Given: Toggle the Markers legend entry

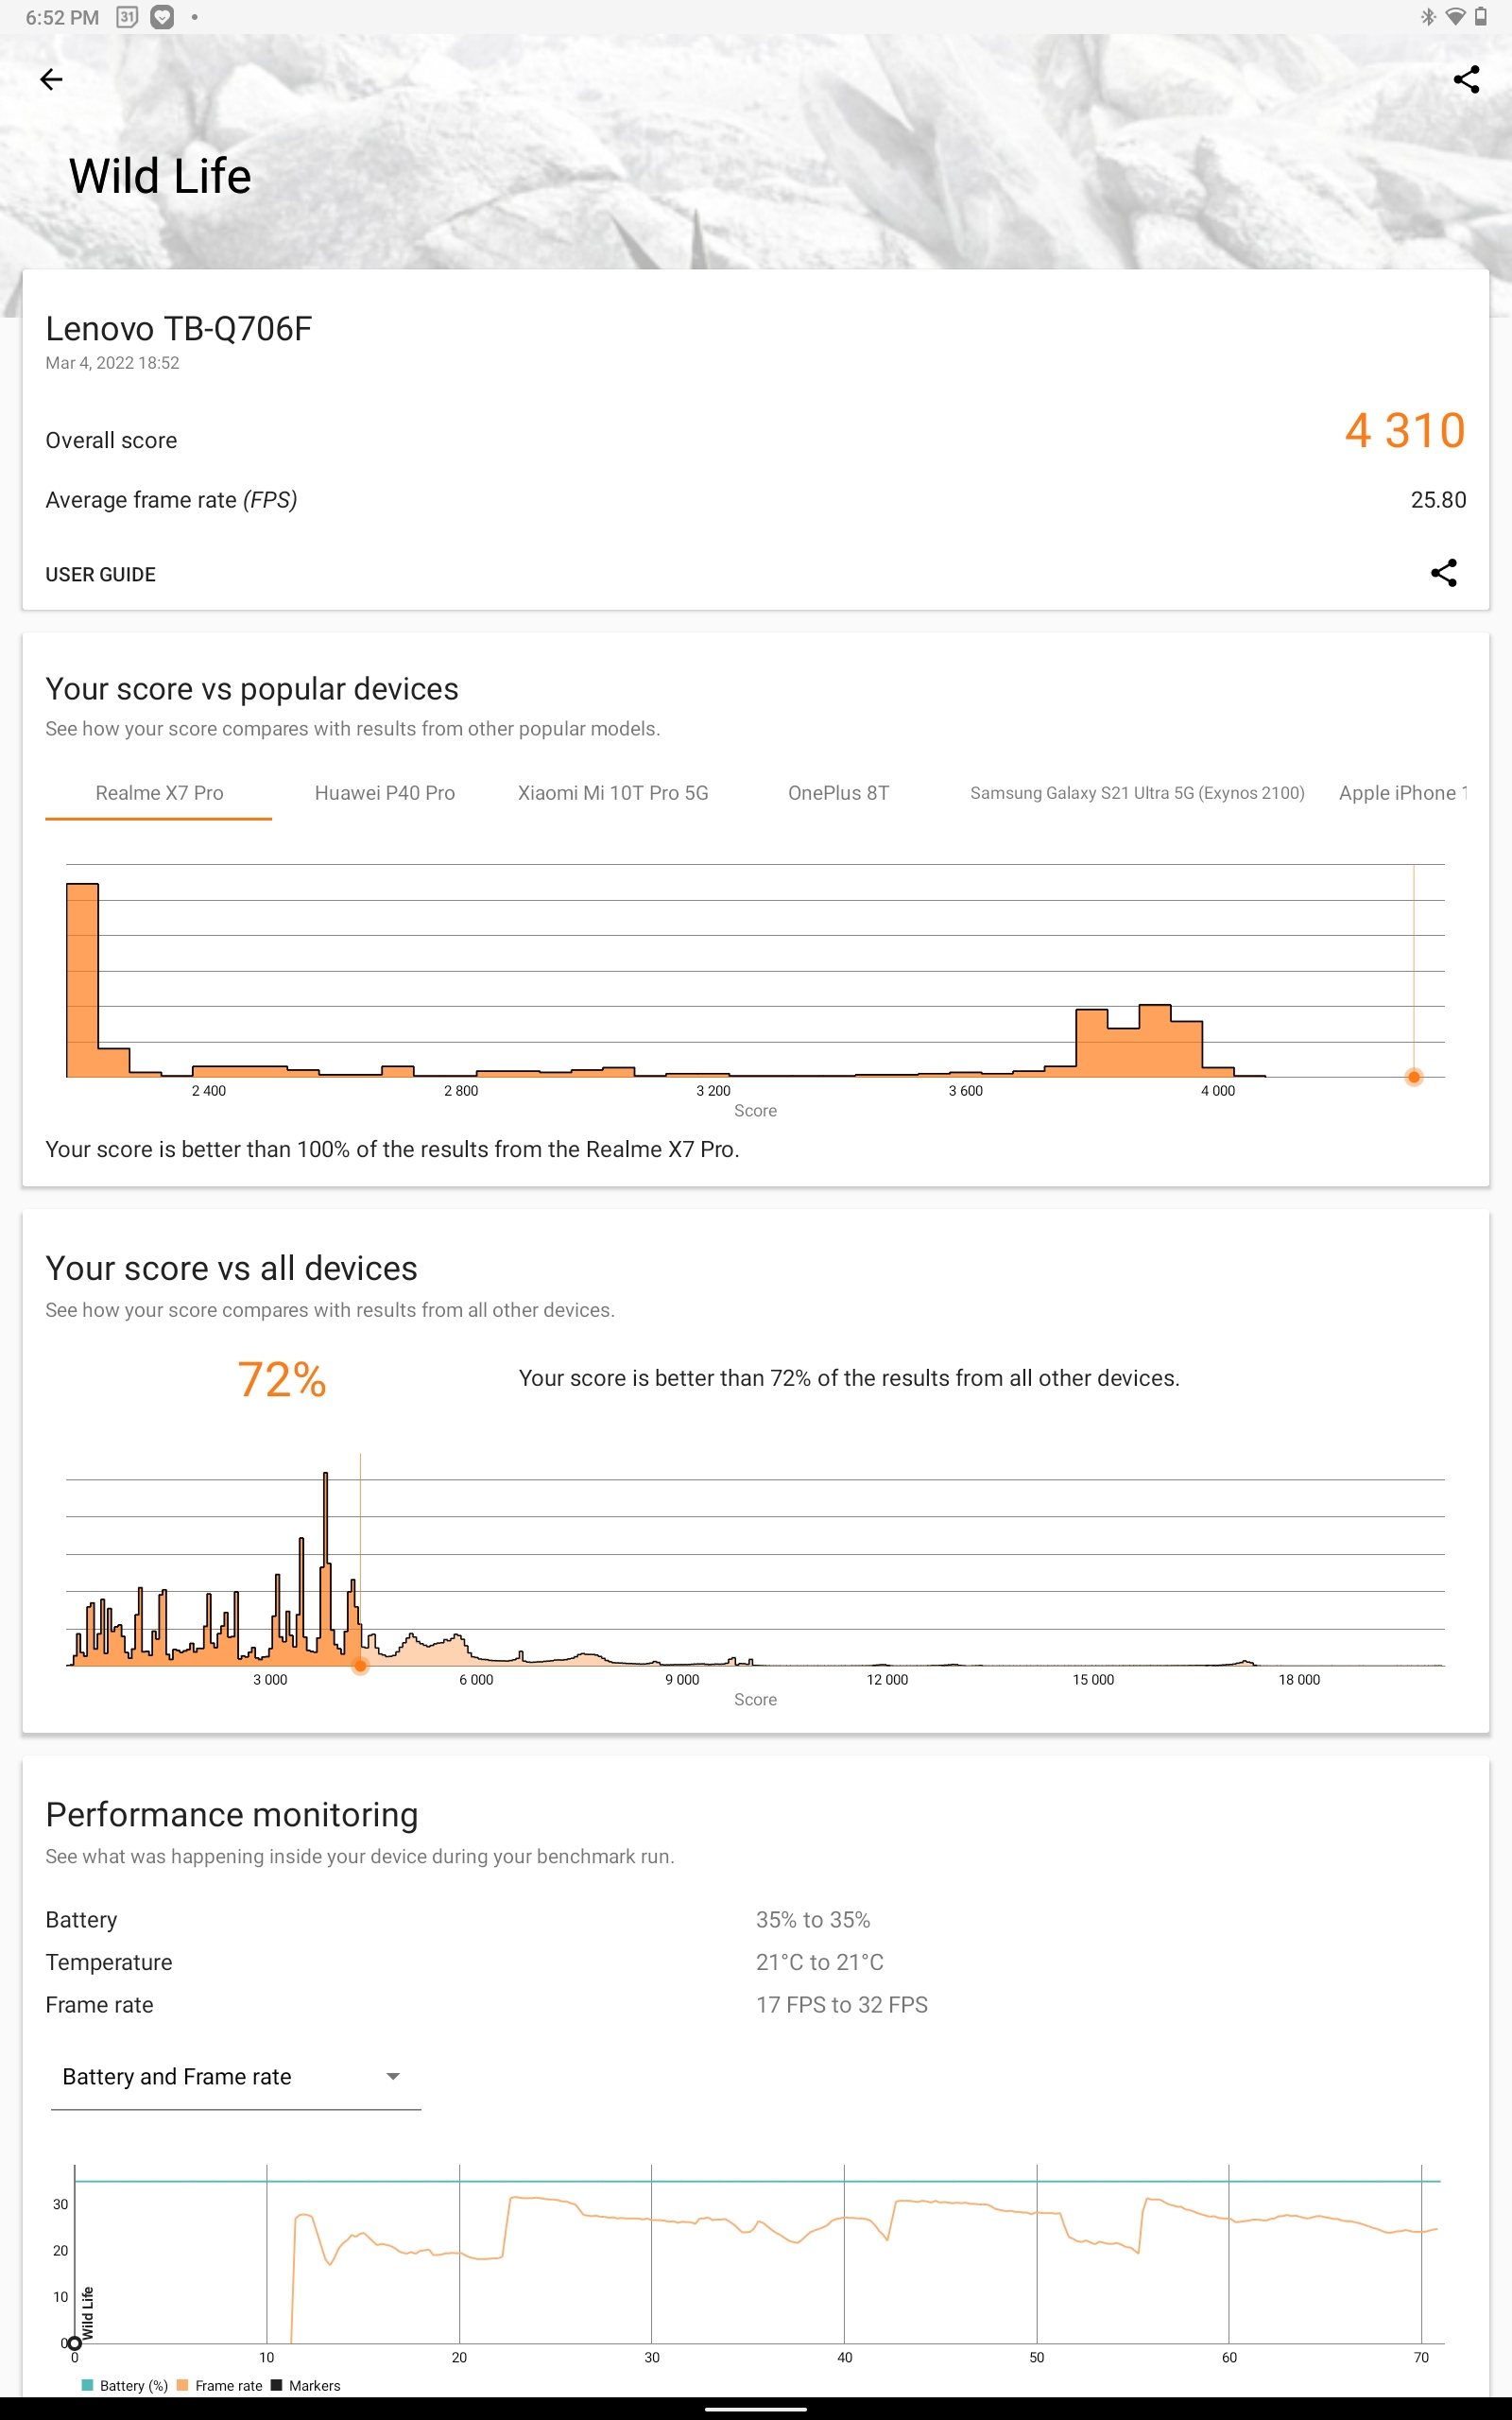Looking at the screenshot, I should click(306, 2386).
